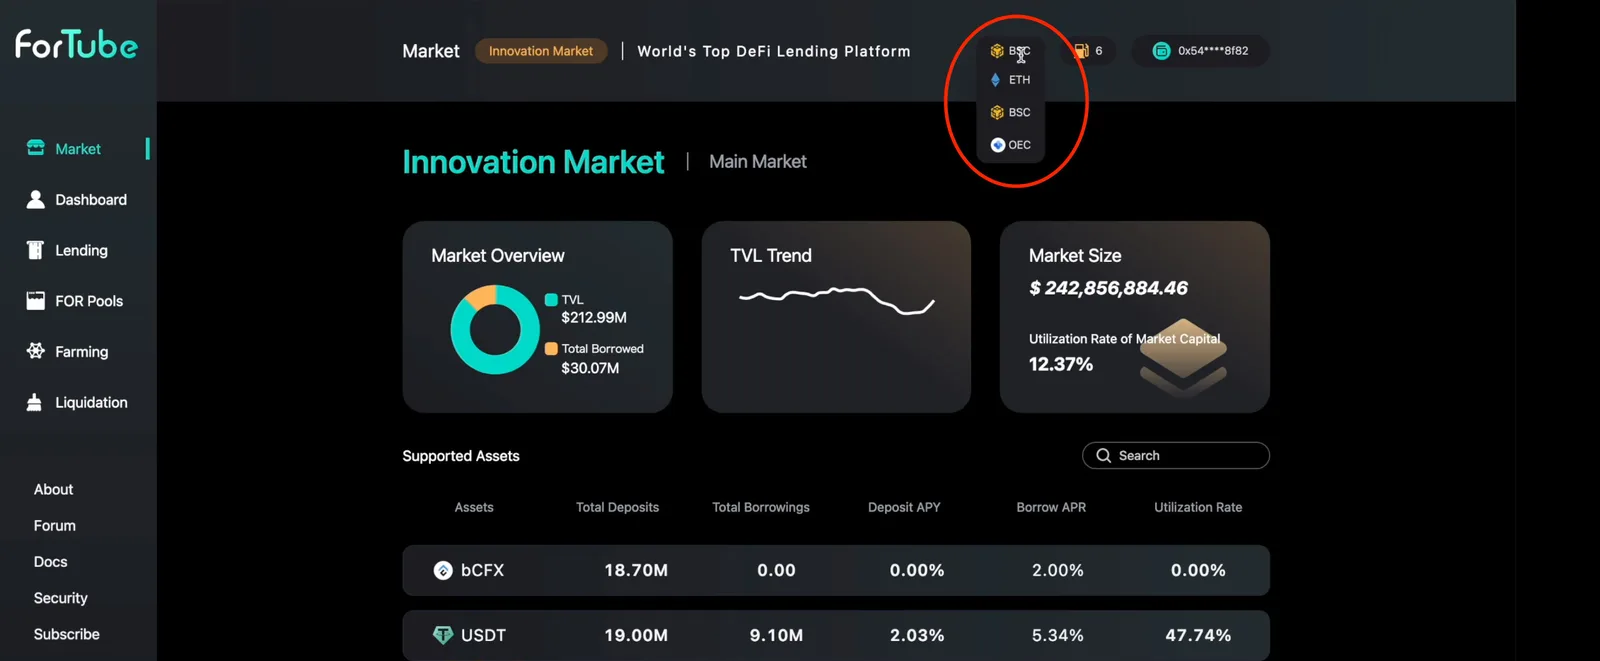The image size is (1600, 661).
Task: Open the Lending section
Action: tap(81, 251)
